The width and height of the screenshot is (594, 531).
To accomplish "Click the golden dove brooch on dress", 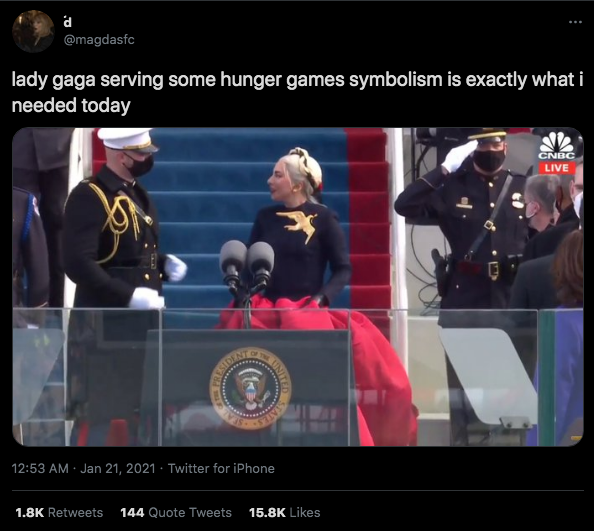I will pyautogui.click(x=299, y=225).
